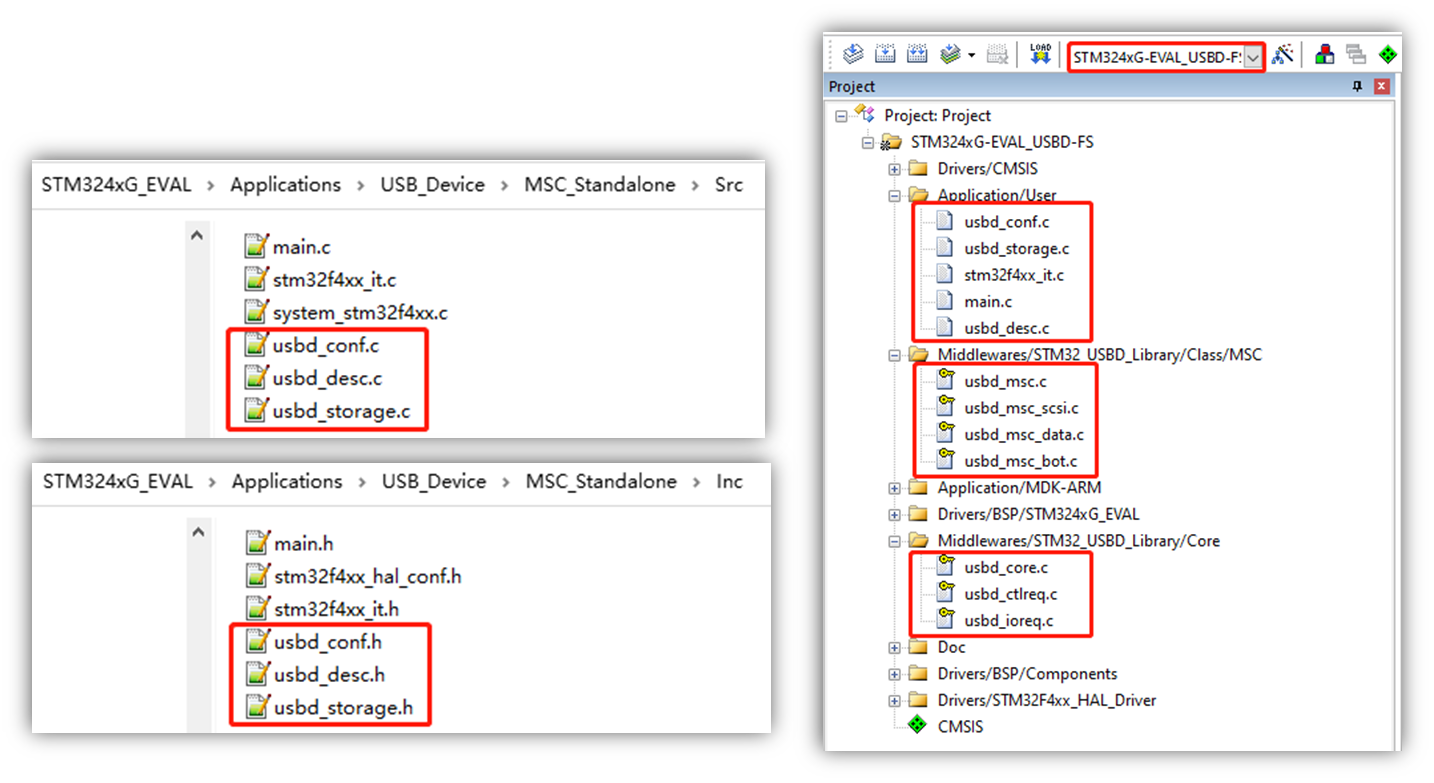Go to STM324xG_EVAL breadcrumb in Inc explorer window
1434x783 pixels.
pos(118,482)
